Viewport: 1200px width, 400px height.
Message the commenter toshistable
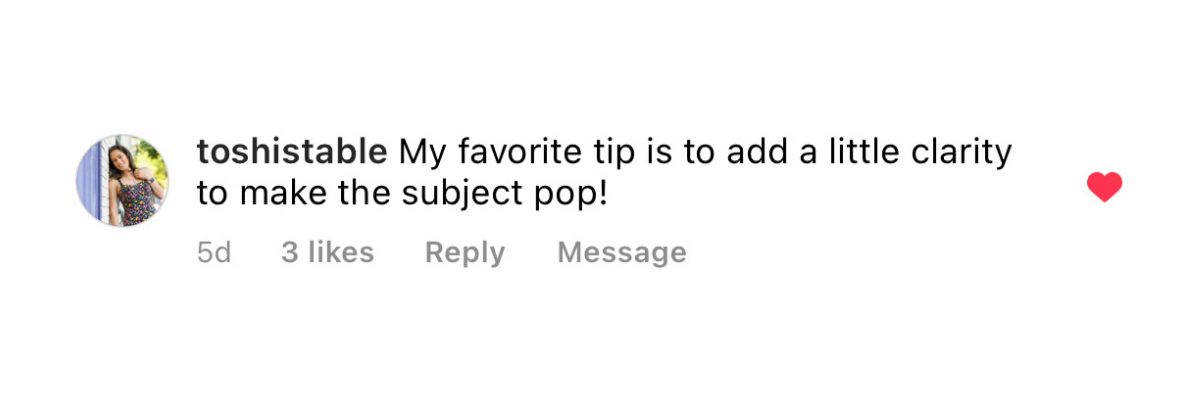(x=622, y=253)
